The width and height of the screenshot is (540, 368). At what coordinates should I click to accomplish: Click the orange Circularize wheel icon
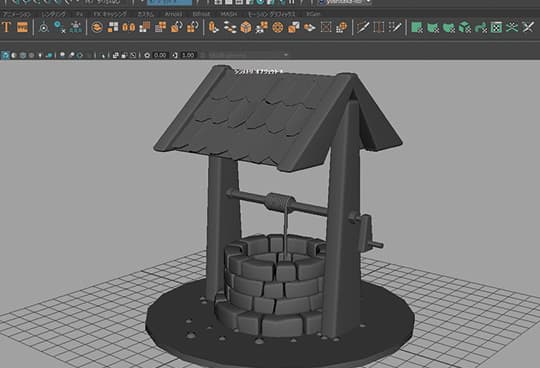pyautogui.click(x=278, y=27)
